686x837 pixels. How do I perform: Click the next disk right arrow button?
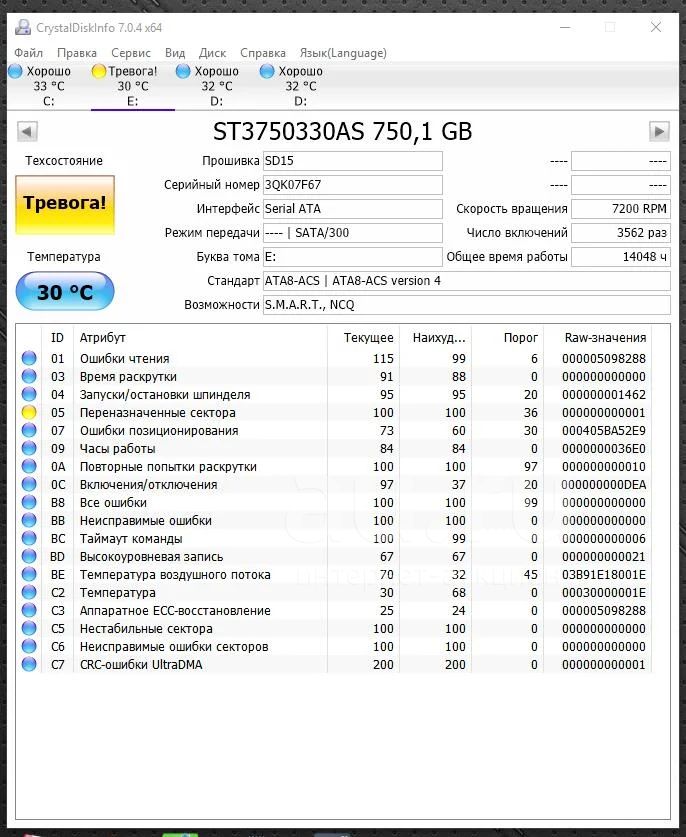tap(659, 131)
